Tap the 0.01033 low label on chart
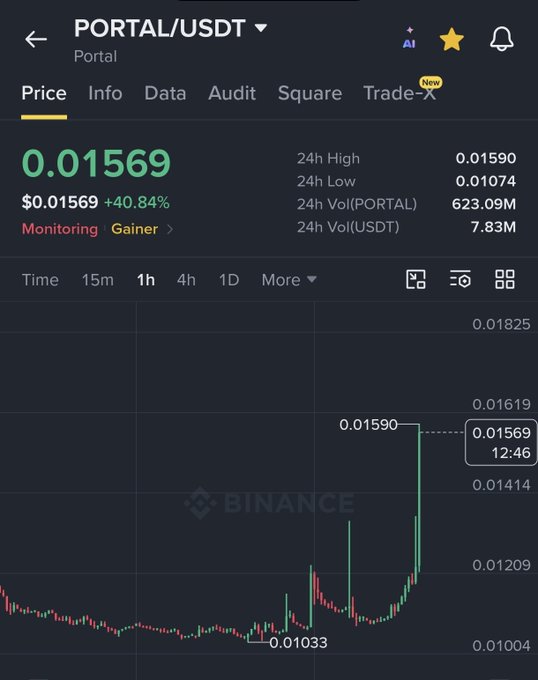538x680 pixels. (298, 642)
